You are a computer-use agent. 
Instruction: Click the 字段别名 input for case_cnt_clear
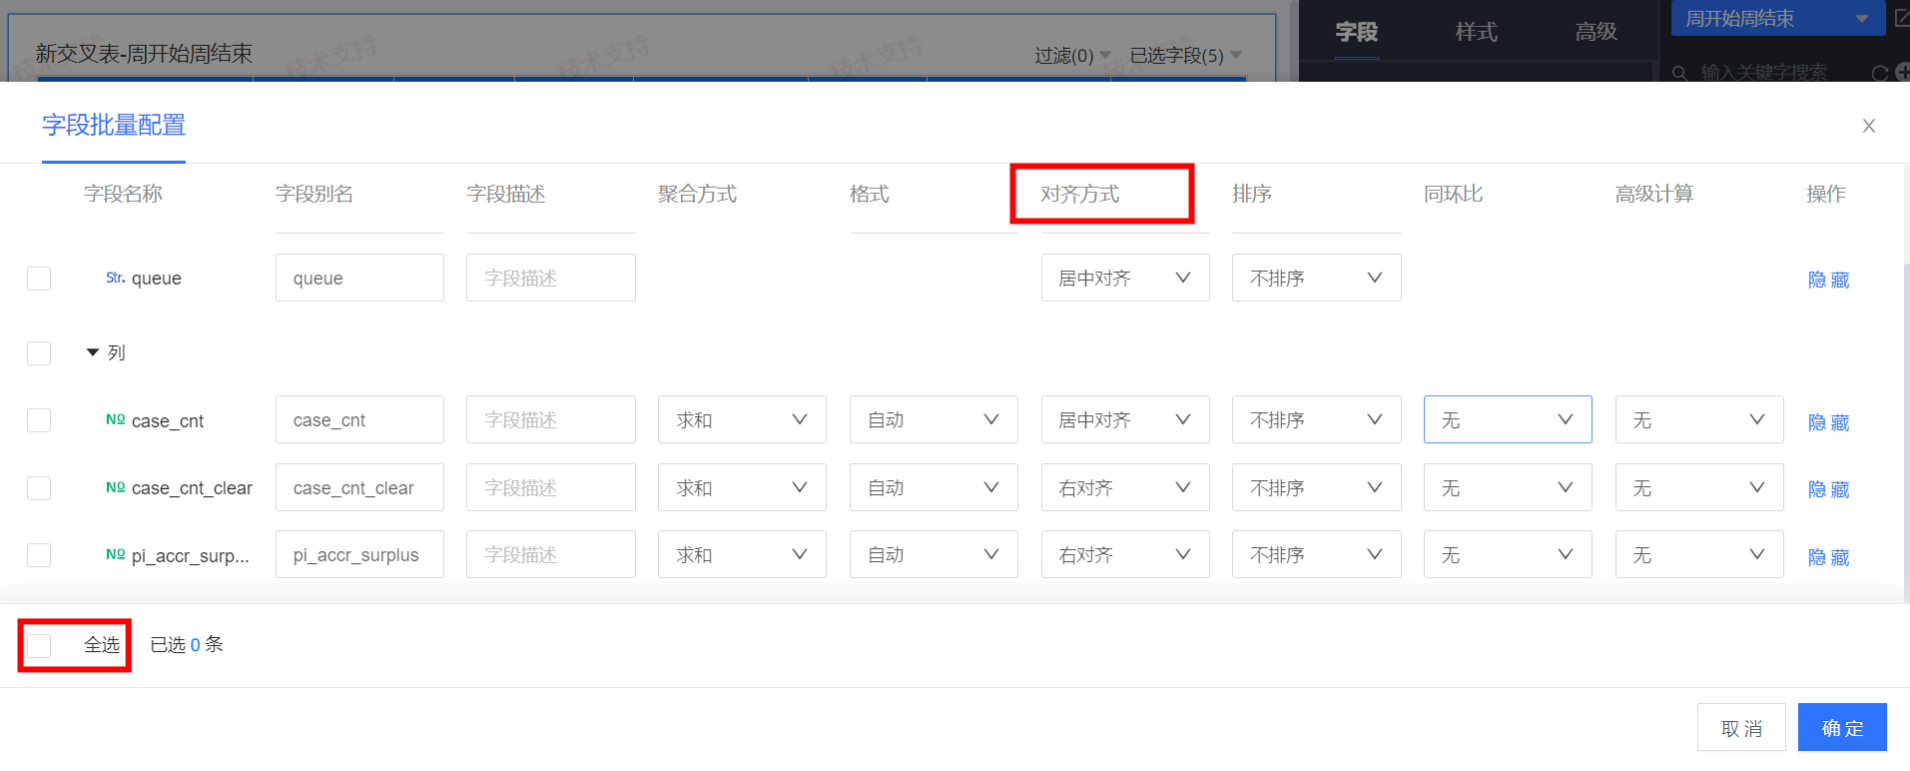[359, 488]
